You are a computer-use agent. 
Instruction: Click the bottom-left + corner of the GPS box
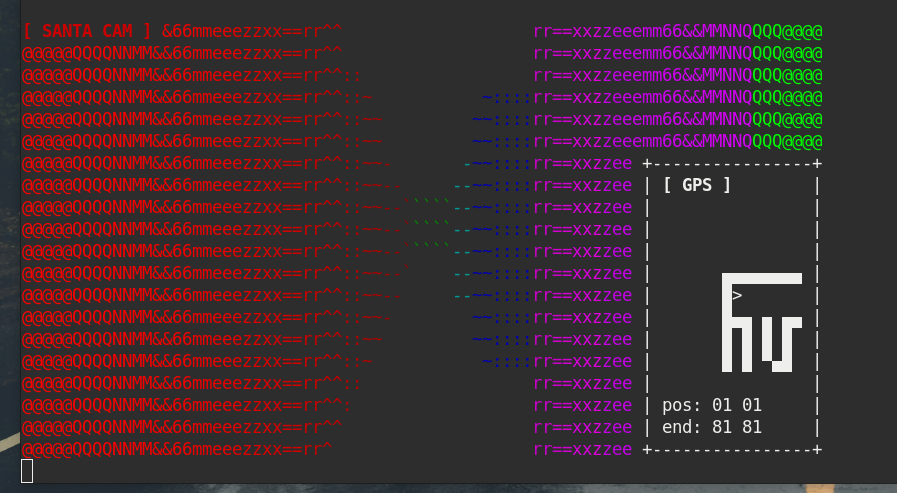coord(648,449)
